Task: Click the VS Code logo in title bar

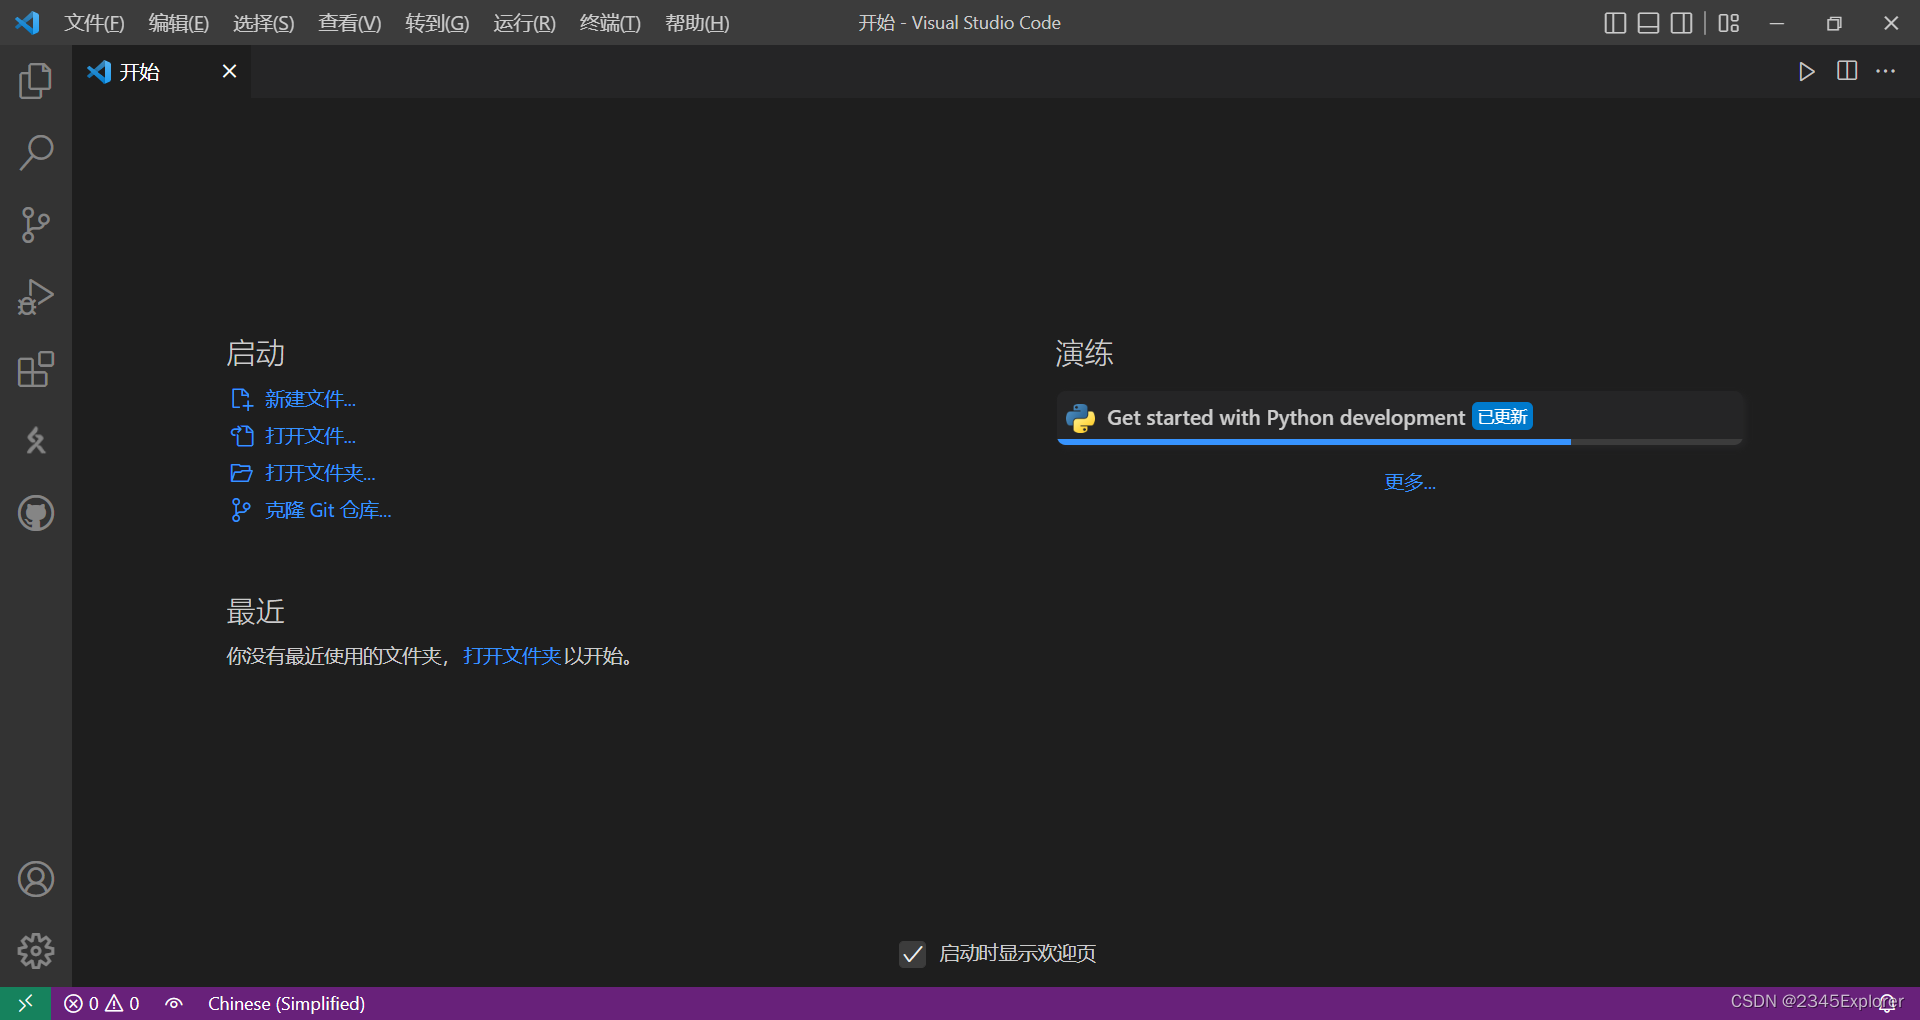Action: 27,23
